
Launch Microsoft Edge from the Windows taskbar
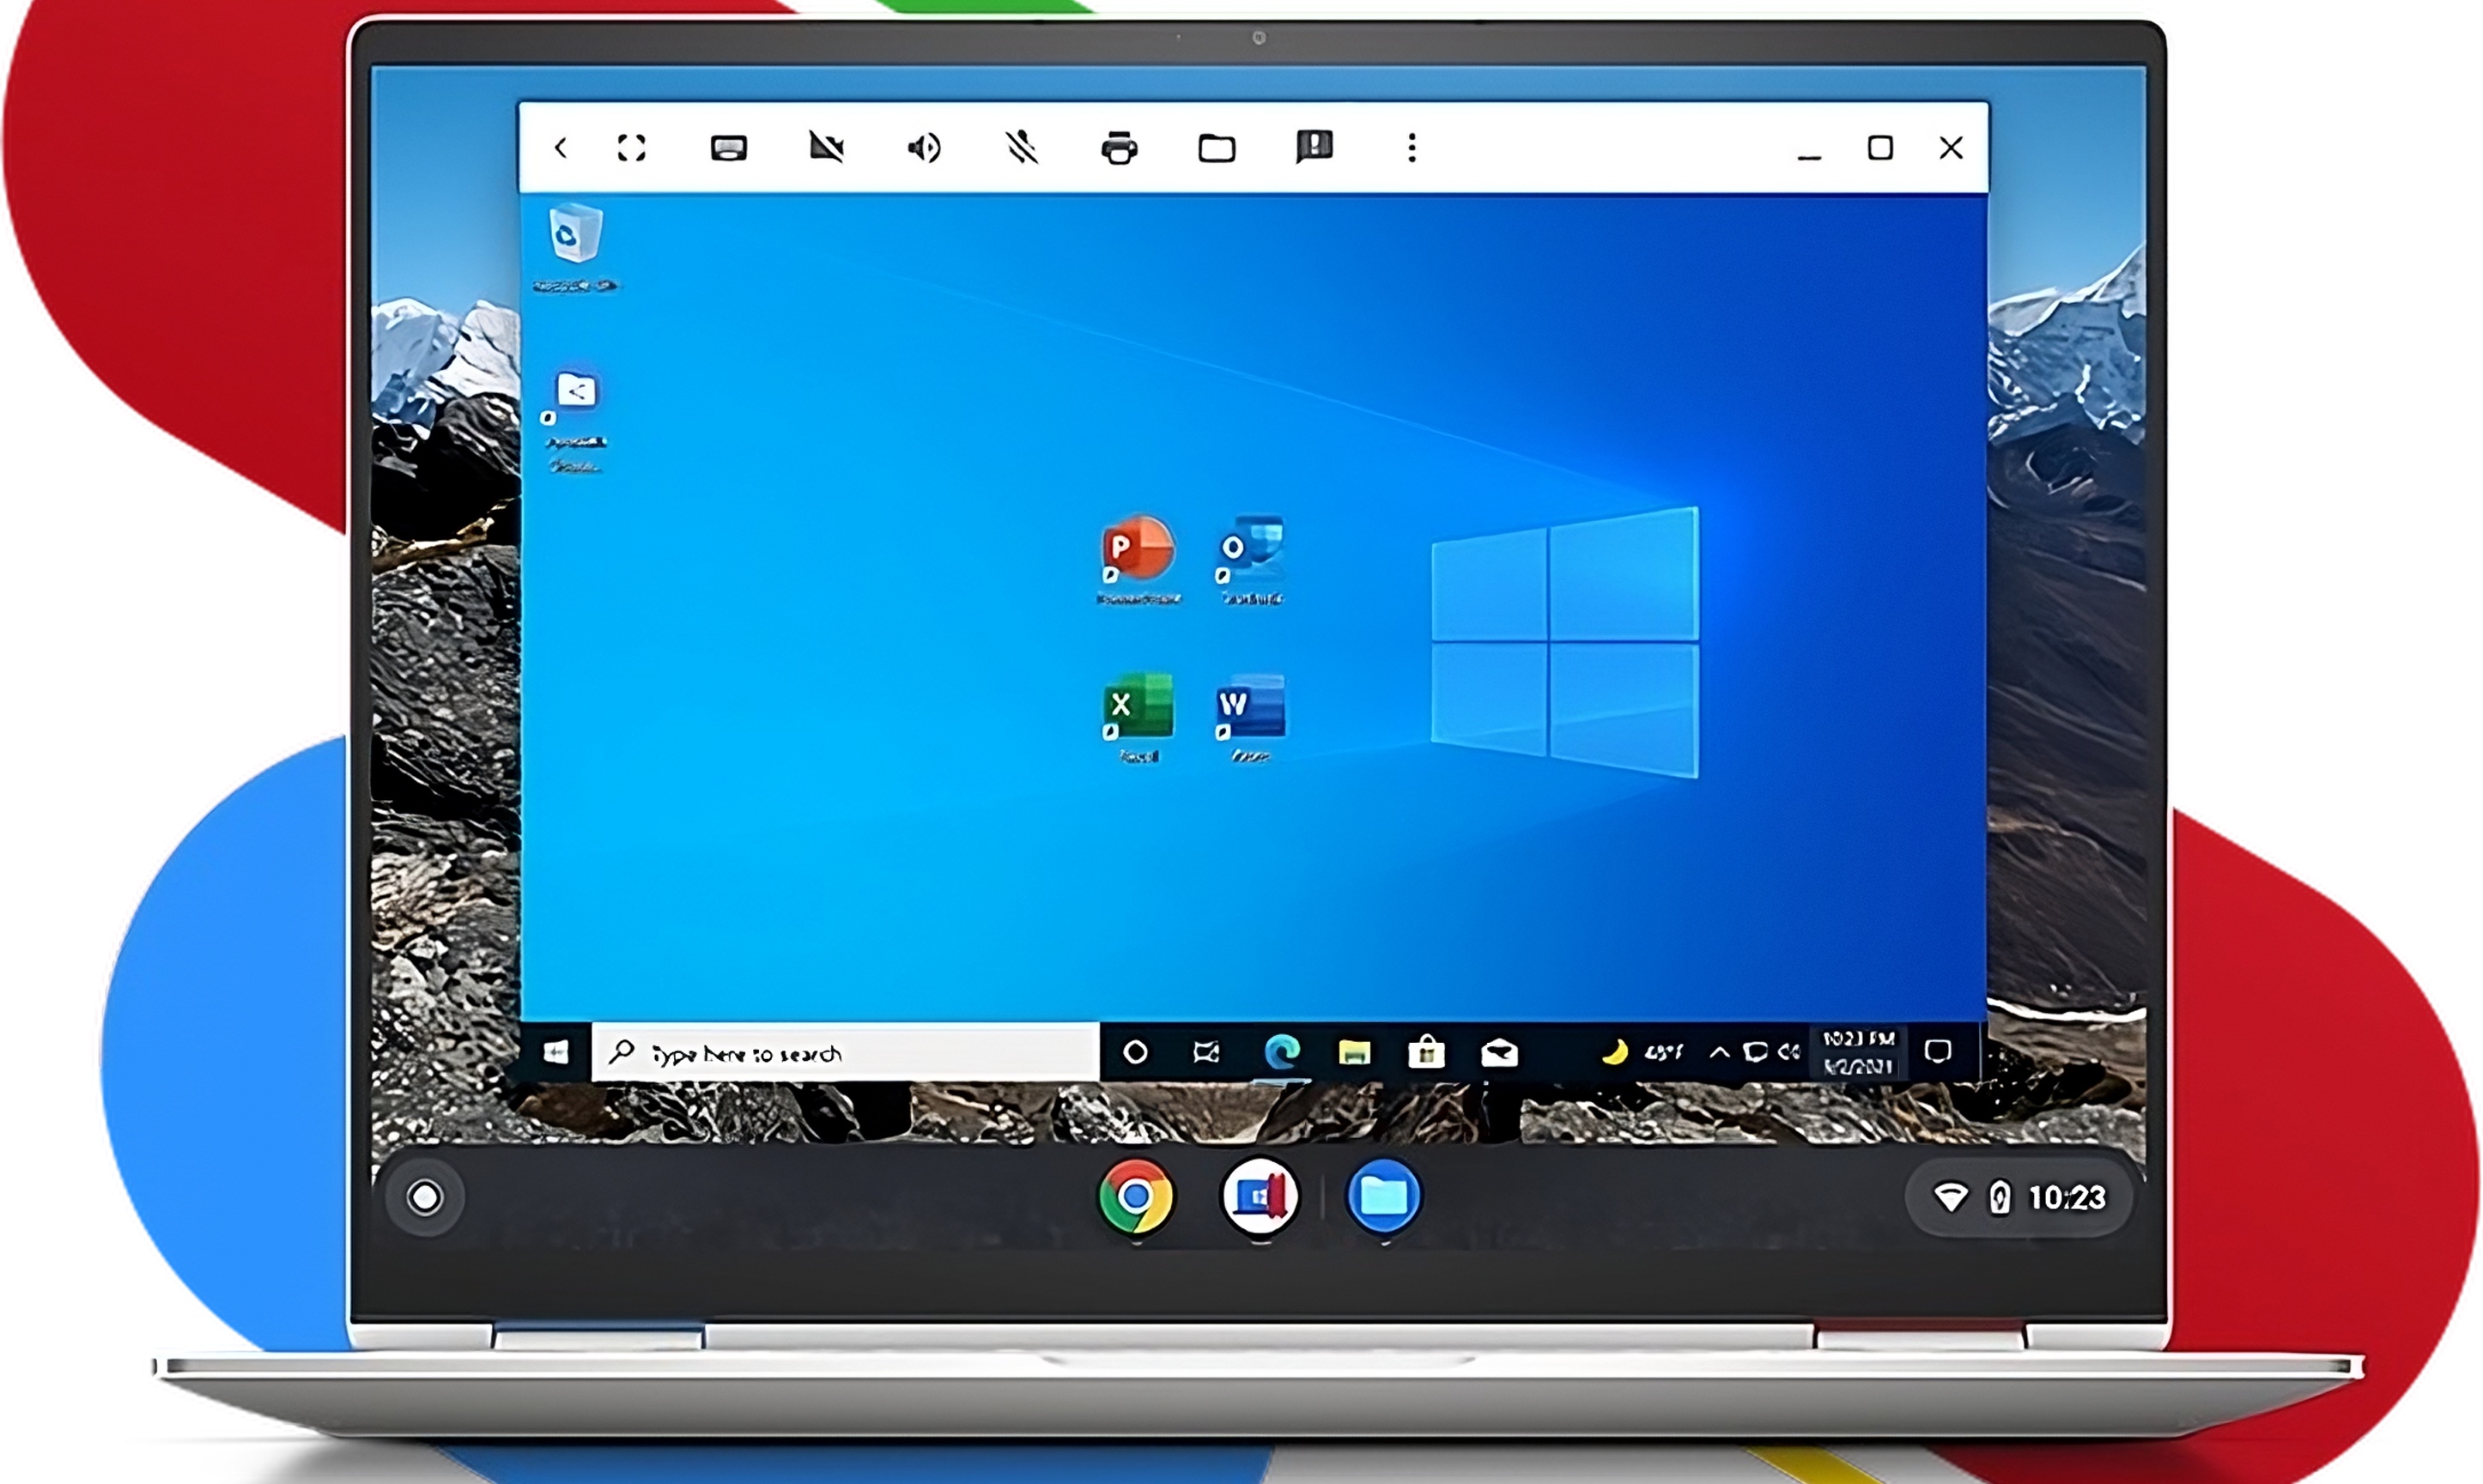pos(1282,1051)
